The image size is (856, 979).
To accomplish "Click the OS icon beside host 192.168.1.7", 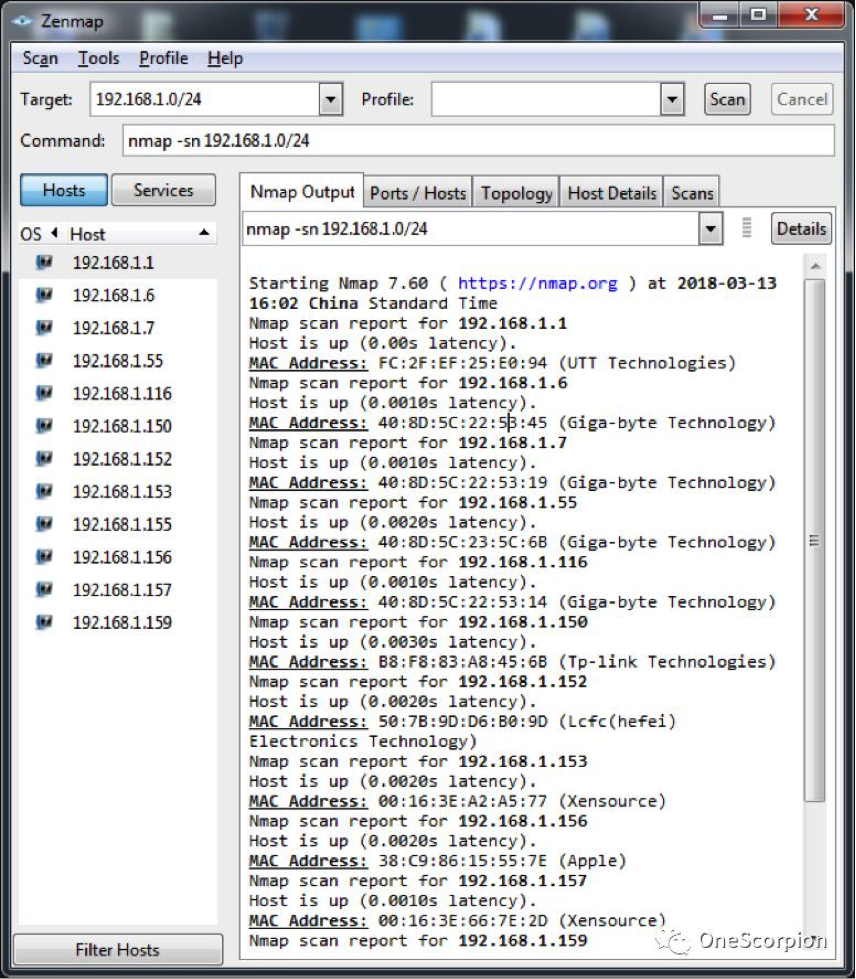I will point(44,328).
